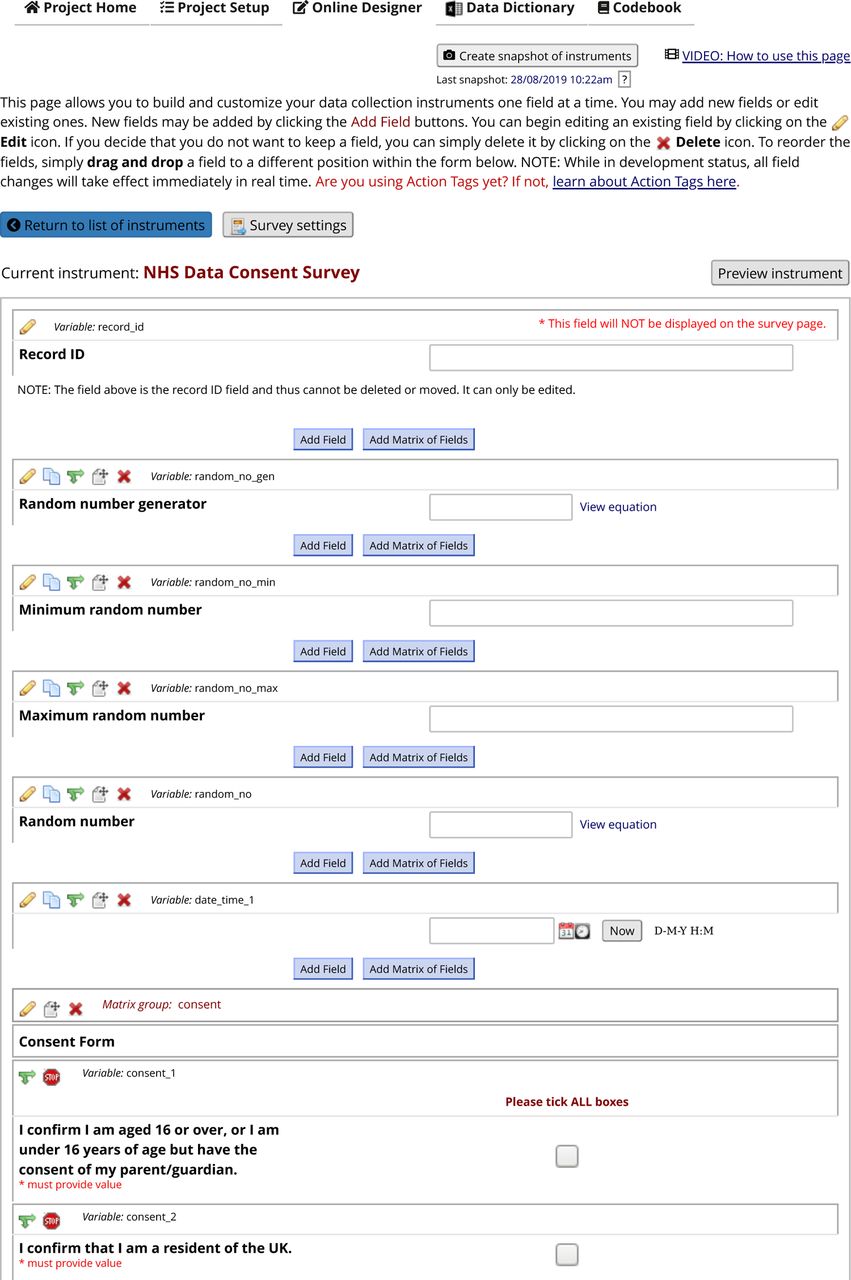The width and height of the screenshot is (851, 1280).
Task: Open branching logic for random_no field
Action: click(75, 794)
